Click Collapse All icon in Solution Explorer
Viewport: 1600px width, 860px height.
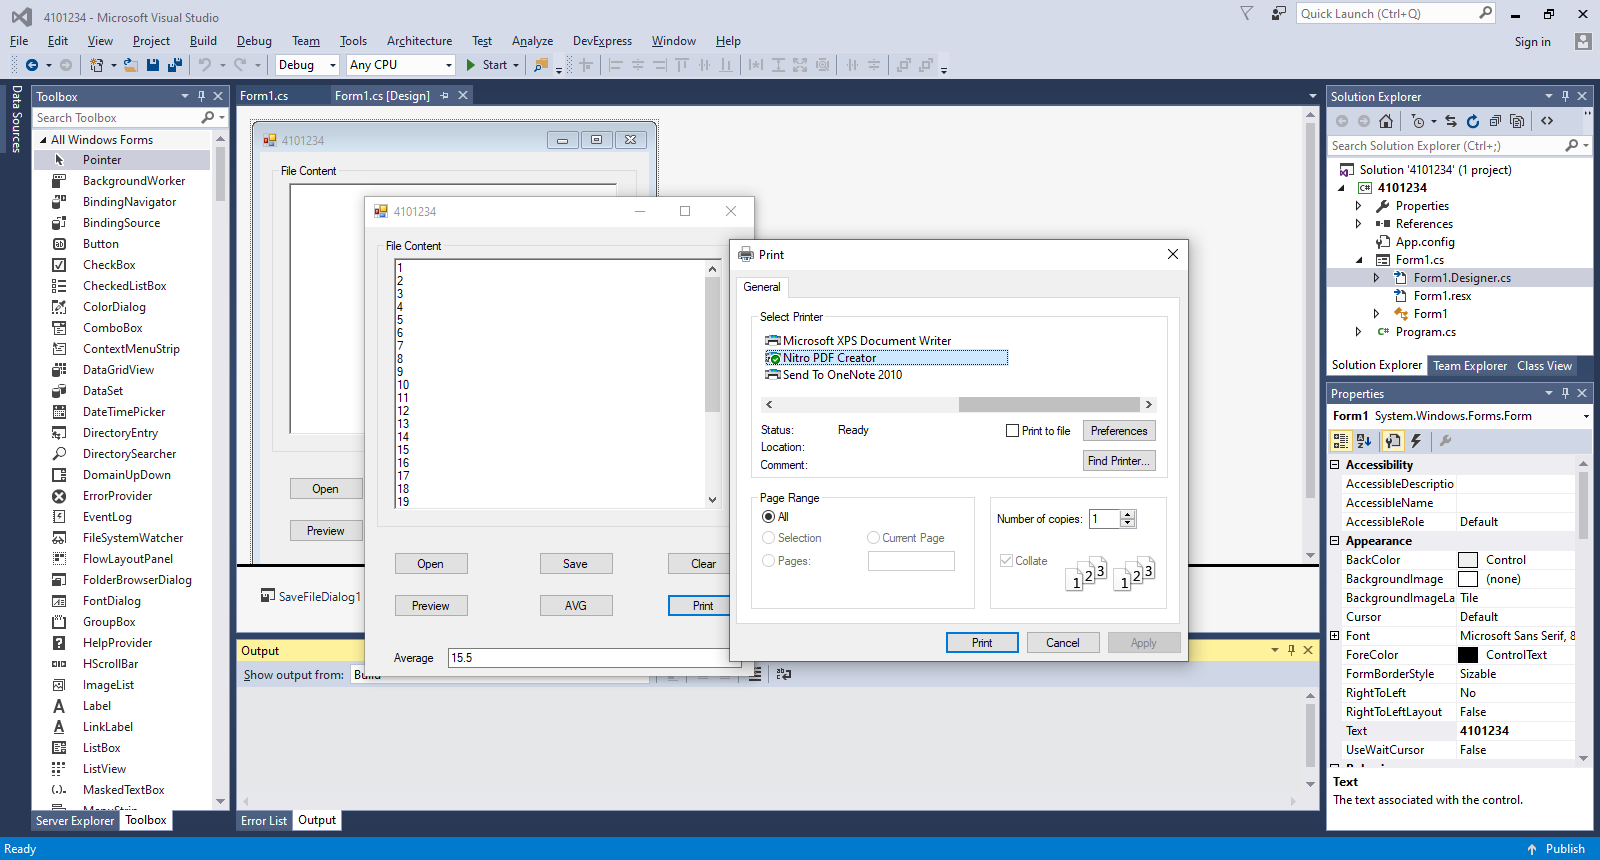point(1495,121)
